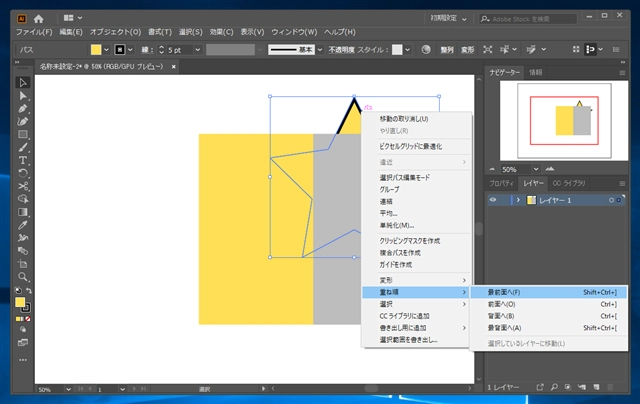The width and height of the screenshot is (640, 404).
Task: Open the オブジェクト(O) menu
Action: coord(115,32)
